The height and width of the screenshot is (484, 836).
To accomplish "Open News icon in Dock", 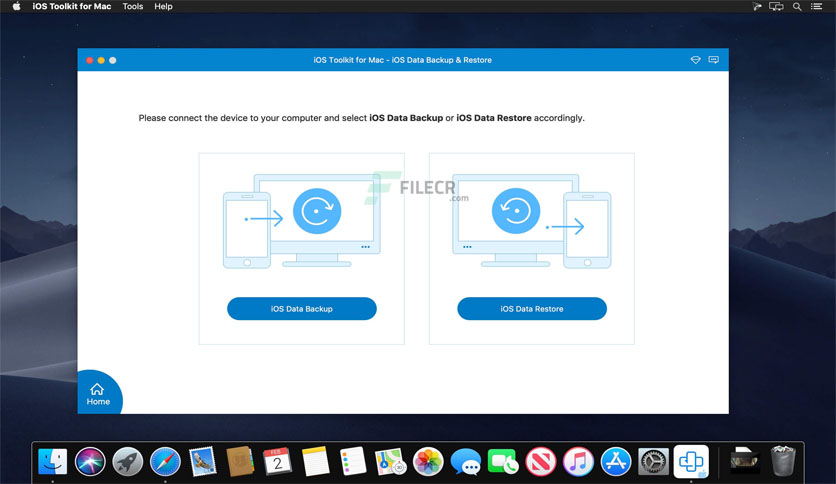I will (x=541, y=462).
